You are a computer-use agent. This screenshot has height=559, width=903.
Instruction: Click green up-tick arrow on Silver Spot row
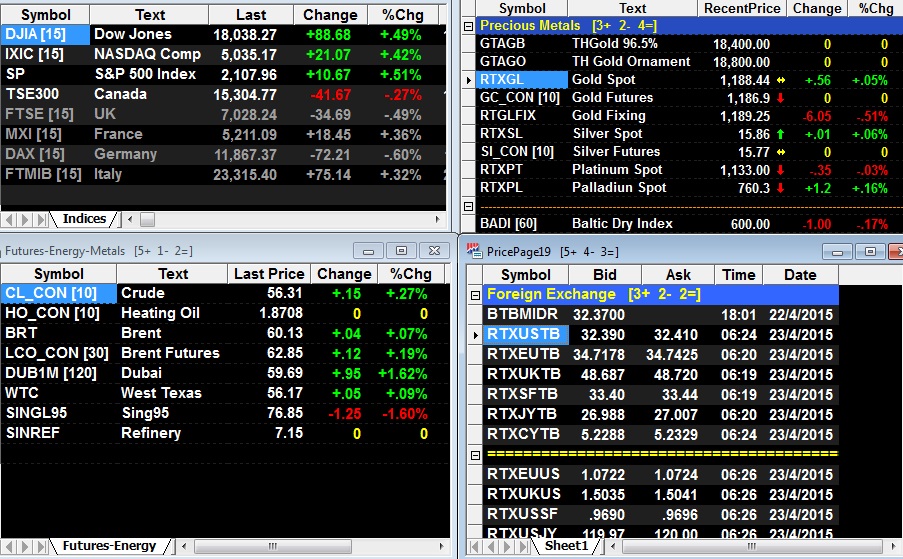pos(780,134)
